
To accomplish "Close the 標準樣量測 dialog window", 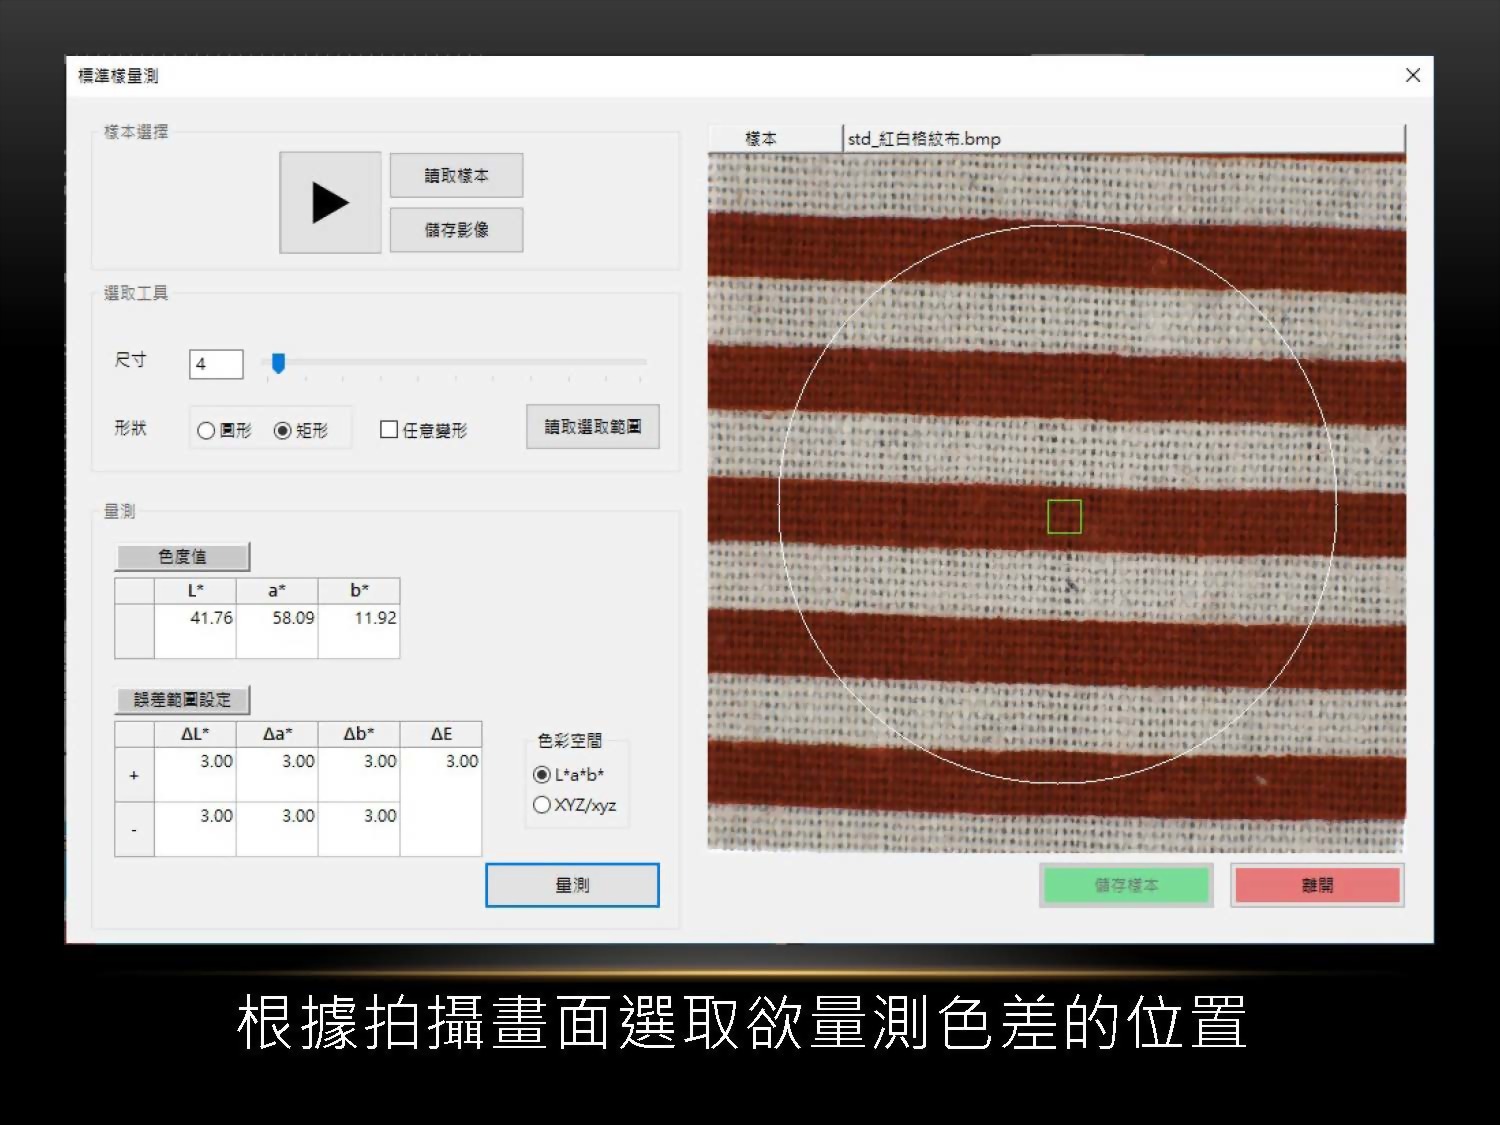I will [x=1413, y=75].
